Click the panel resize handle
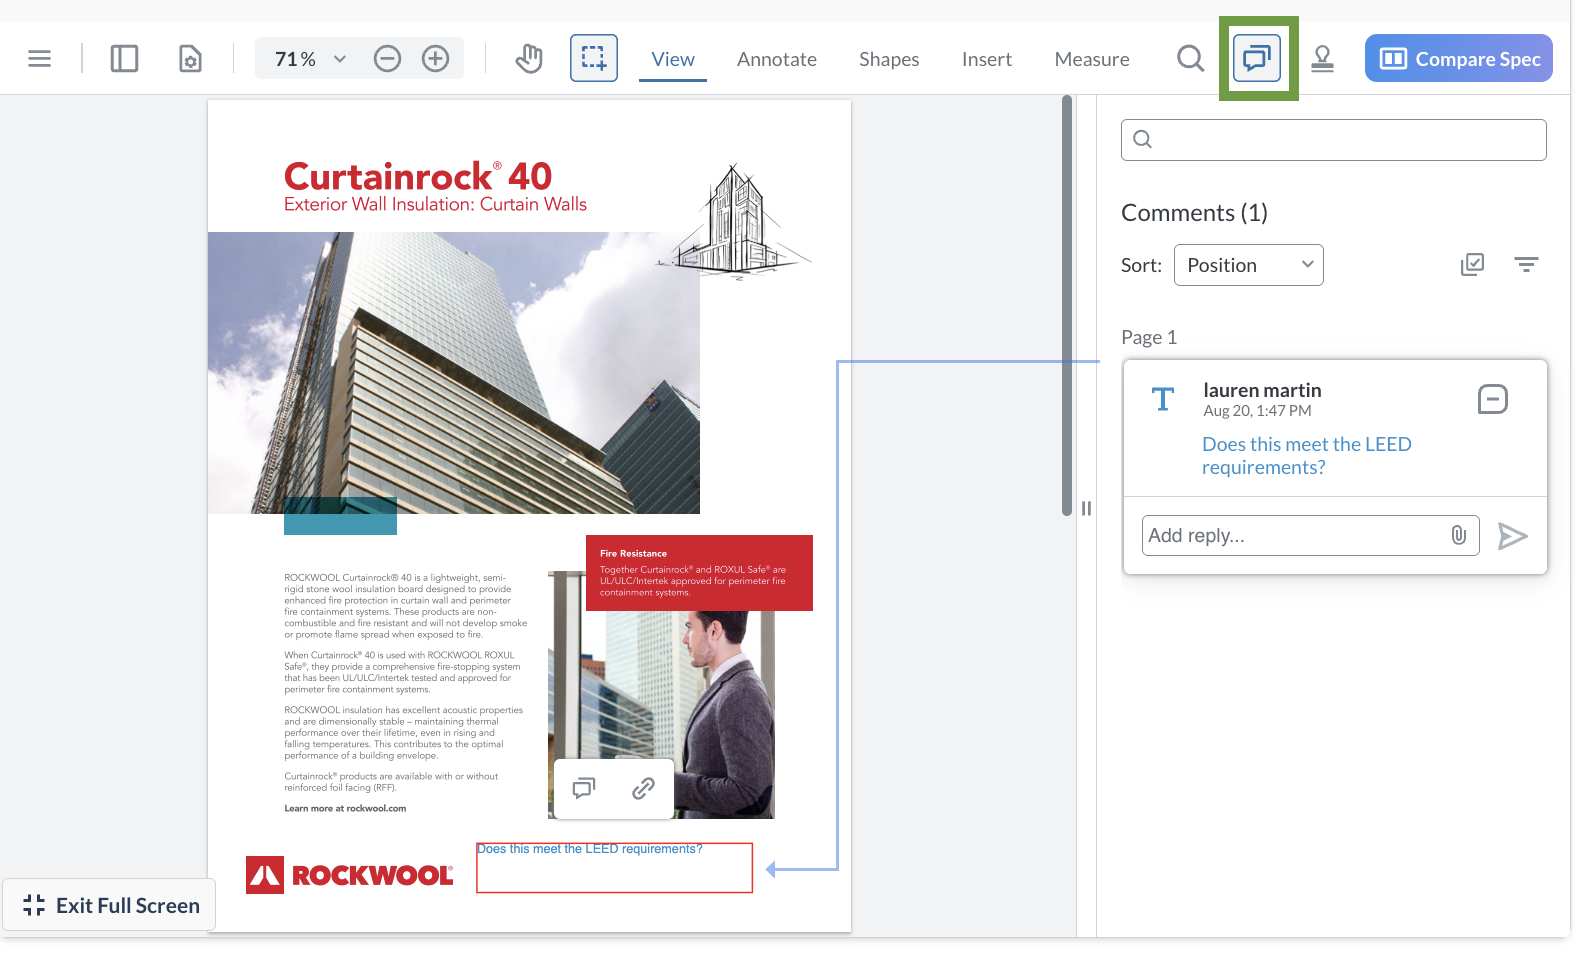Image resolution: width=1586 pixels, height=962 pixels. [x=1086, y=508]
